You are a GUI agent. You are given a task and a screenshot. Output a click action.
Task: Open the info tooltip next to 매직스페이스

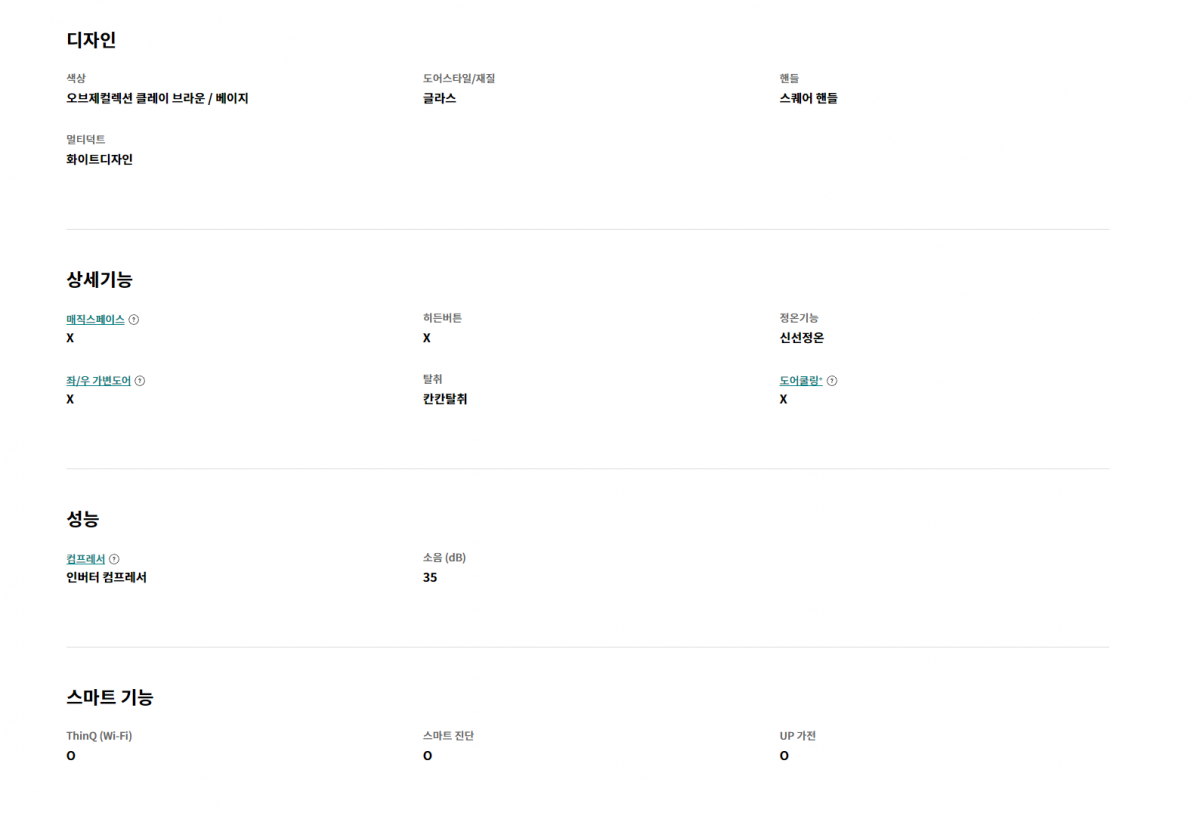pos(134,320)
